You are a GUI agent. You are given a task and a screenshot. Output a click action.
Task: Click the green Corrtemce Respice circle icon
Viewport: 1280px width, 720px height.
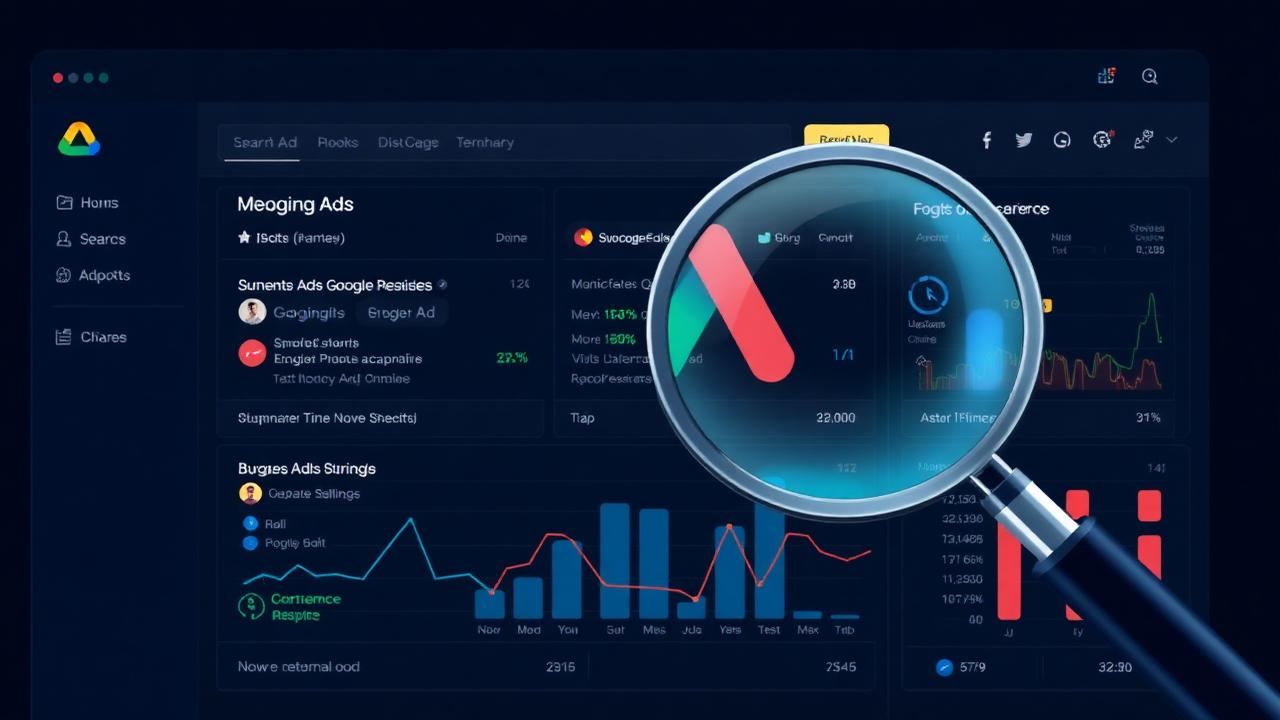coord(250,606)
